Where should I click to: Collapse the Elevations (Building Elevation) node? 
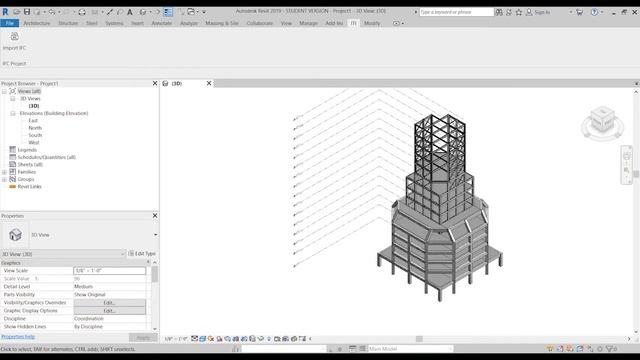tap(13, 113)
